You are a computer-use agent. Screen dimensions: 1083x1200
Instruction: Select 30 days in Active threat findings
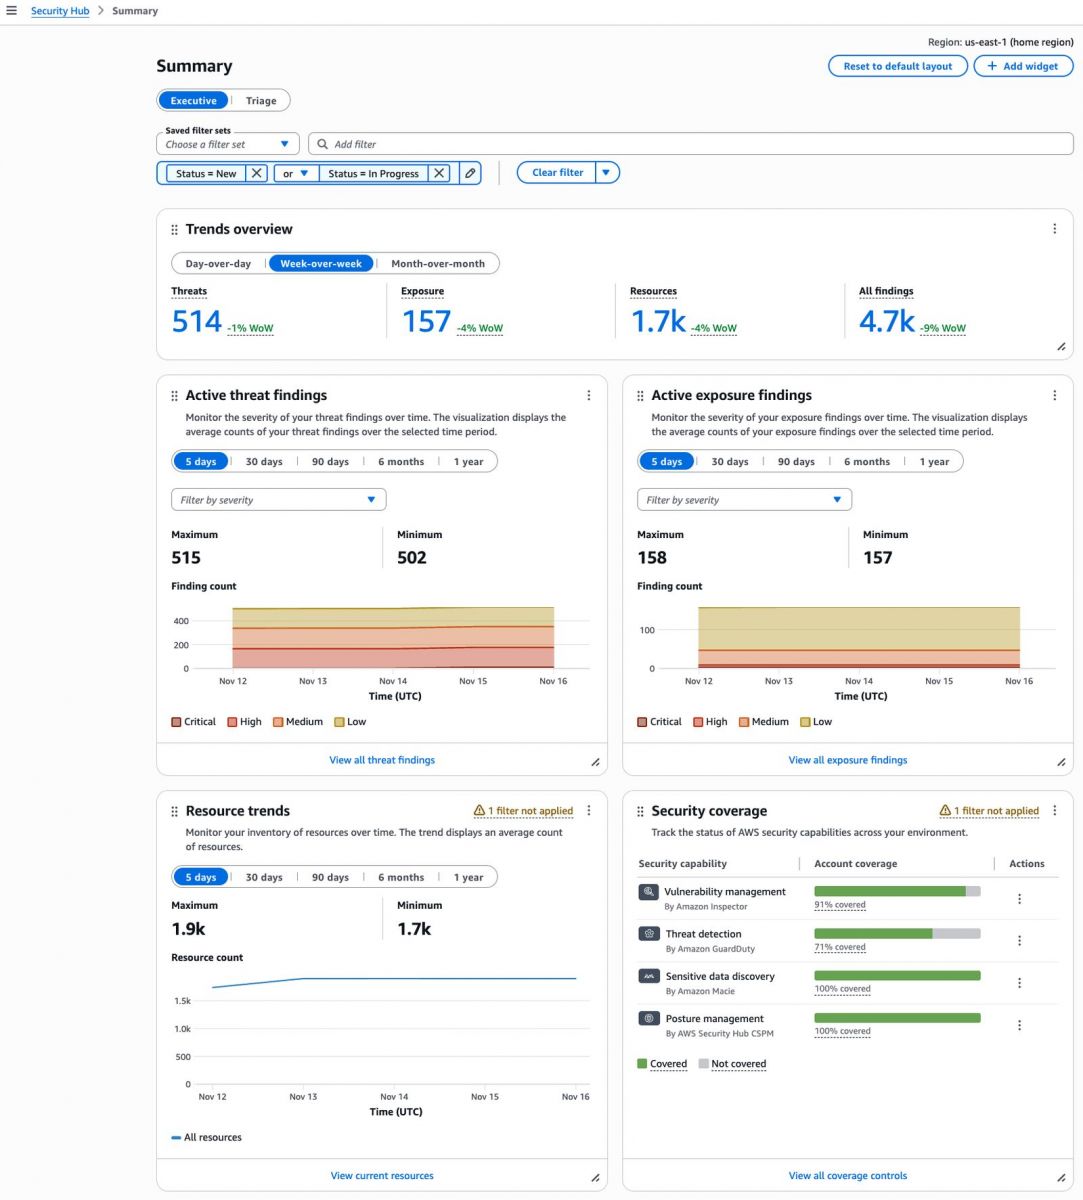(264, 462)
